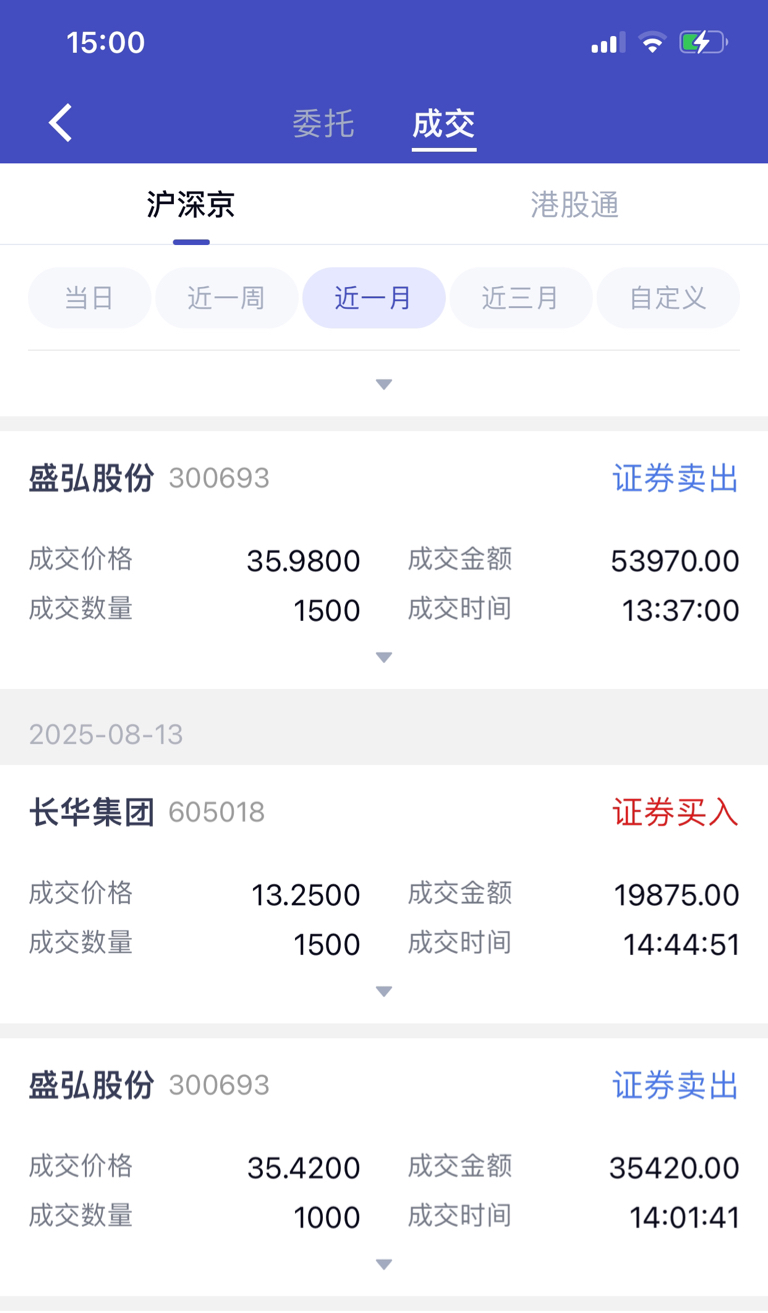
Task: Check the Wi-Fi status icon
Action: pyautogui.click(x=653, y=42)
